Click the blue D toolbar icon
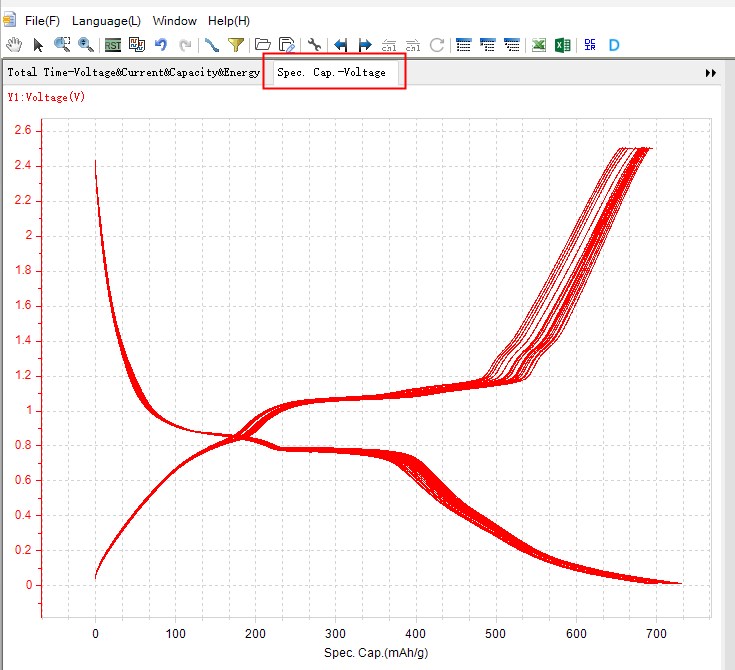Viewport: 735px width, 670px height. pos(614,45)
